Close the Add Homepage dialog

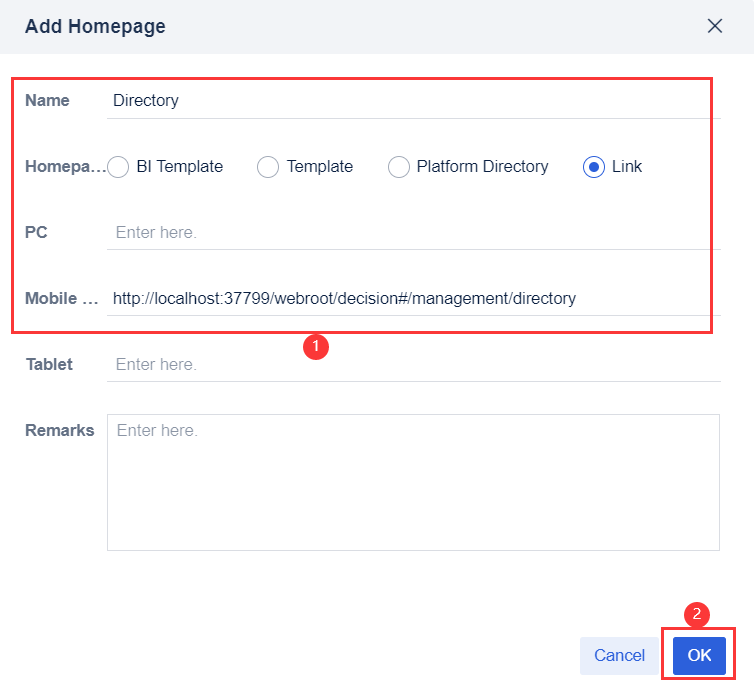[715, 26]
